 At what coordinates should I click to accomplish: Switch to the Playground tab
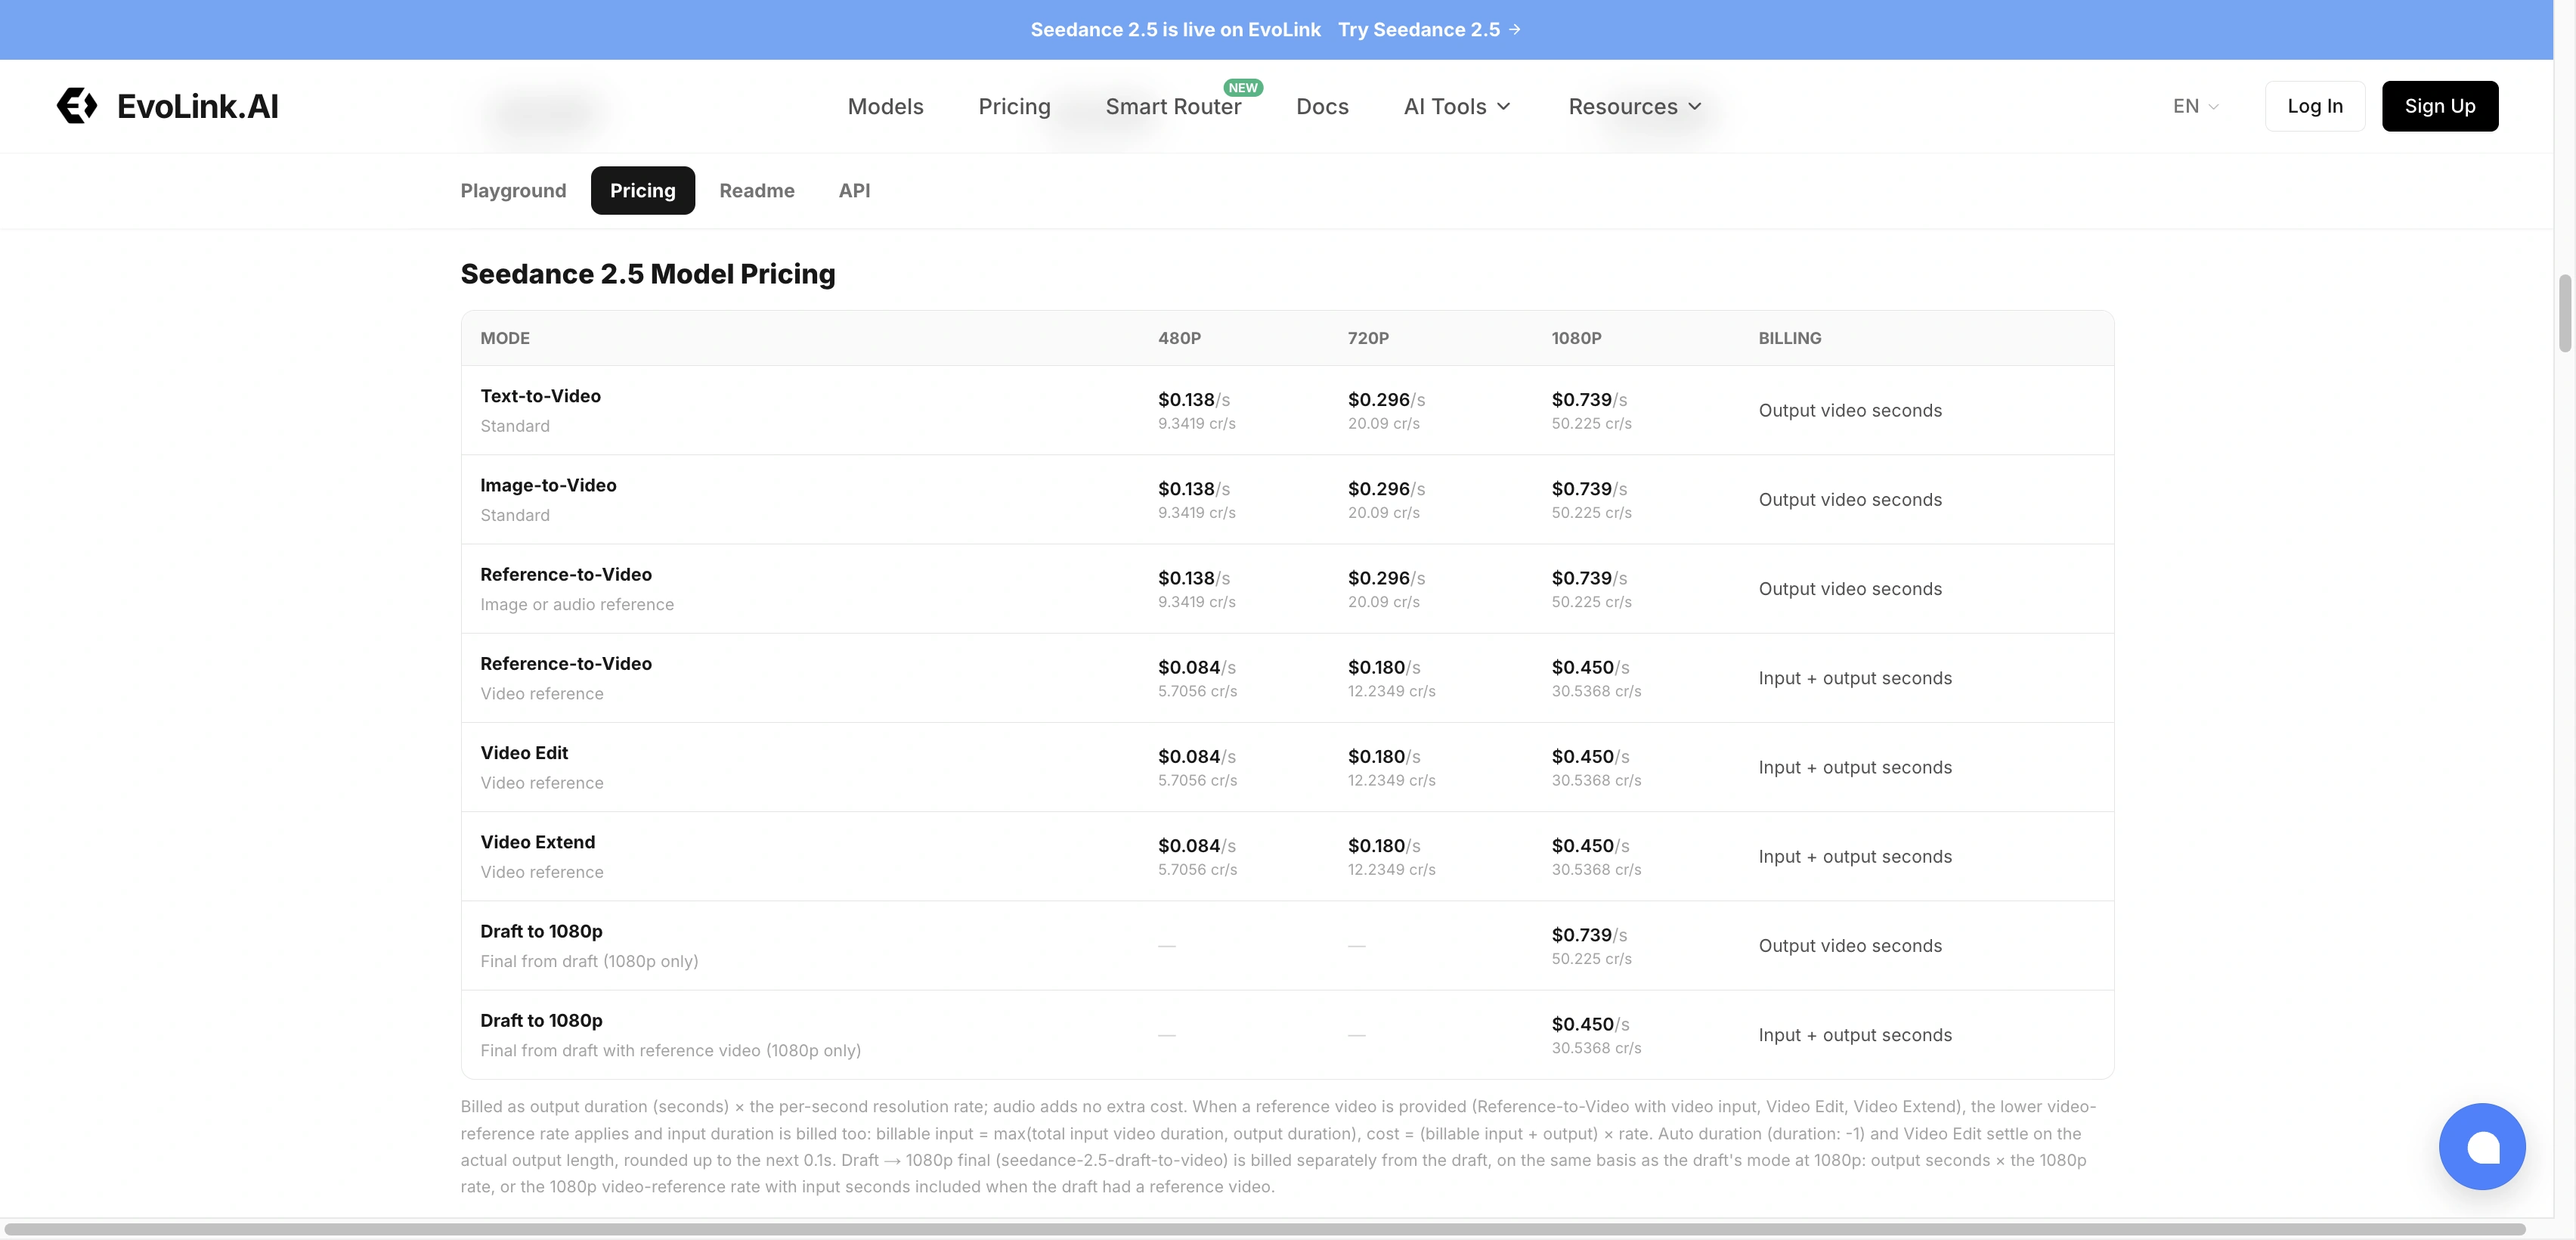pos(513,190)
